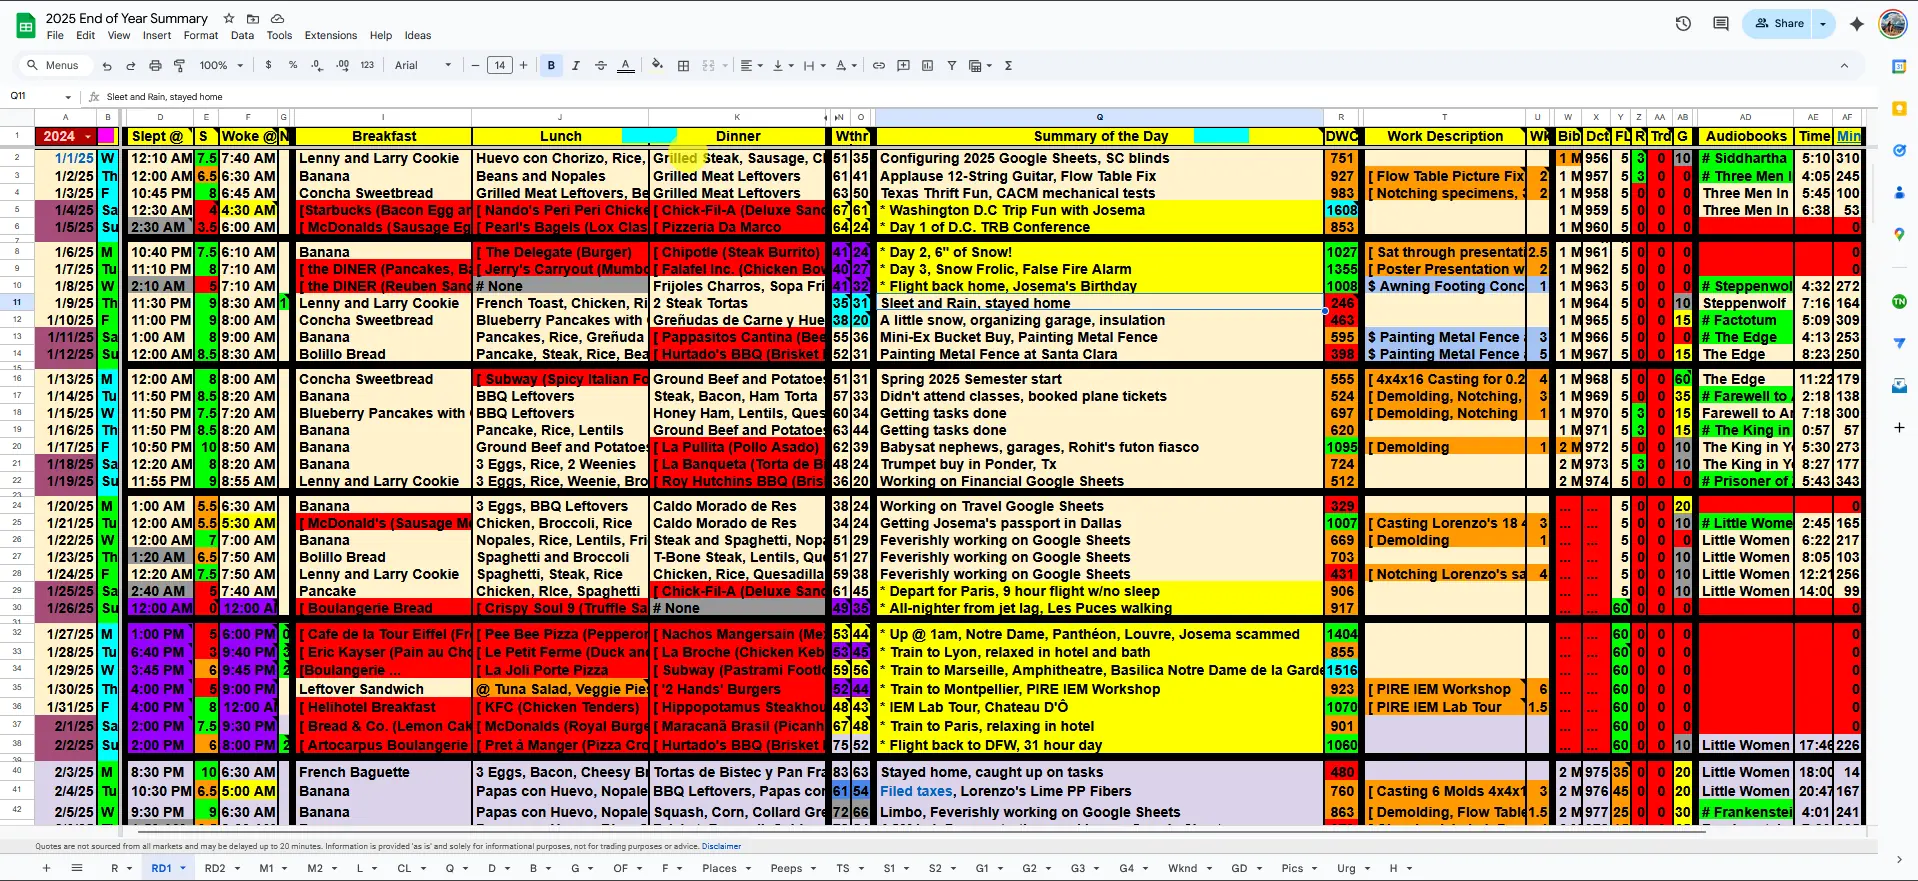1918x881 pixels.
Task: Open the Google account avatar
Action: point(1892,24)
